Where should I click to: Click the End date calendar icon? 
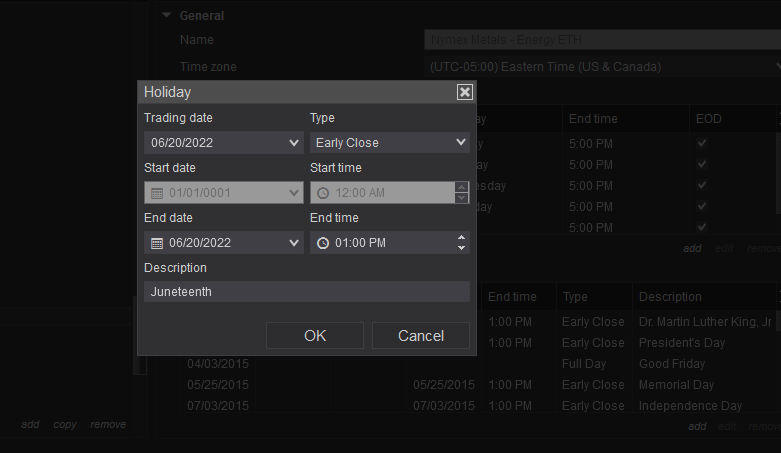tap(157, 243)
